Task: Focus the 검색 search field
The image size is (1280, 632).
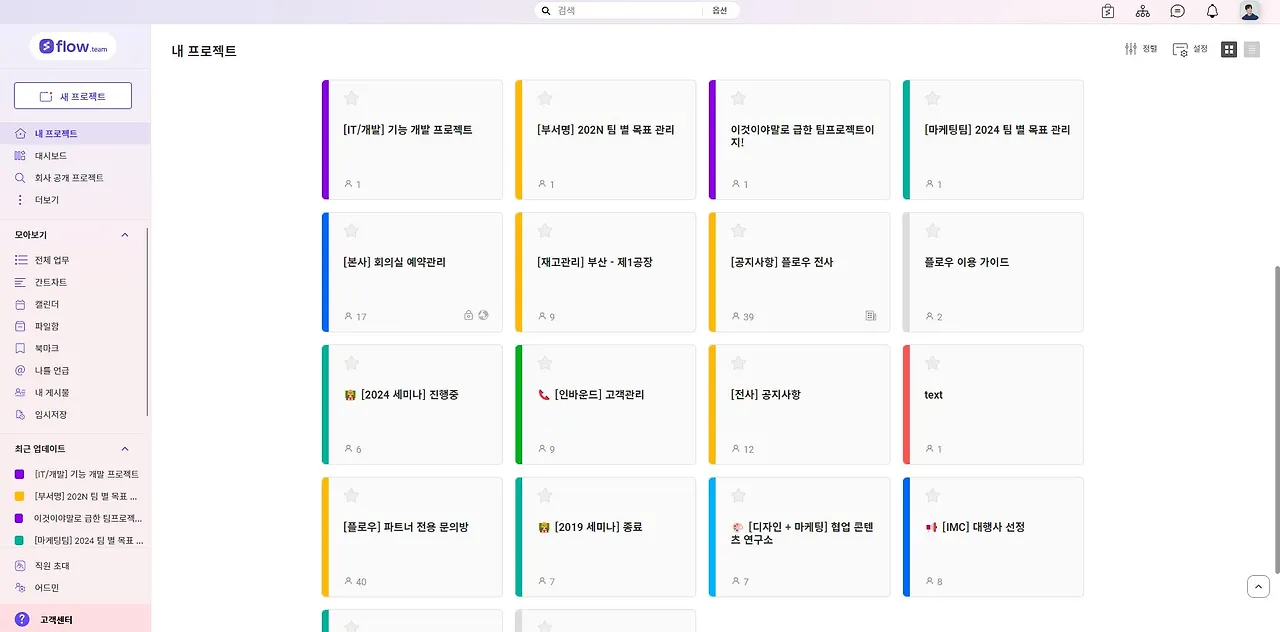Action: 628,11
